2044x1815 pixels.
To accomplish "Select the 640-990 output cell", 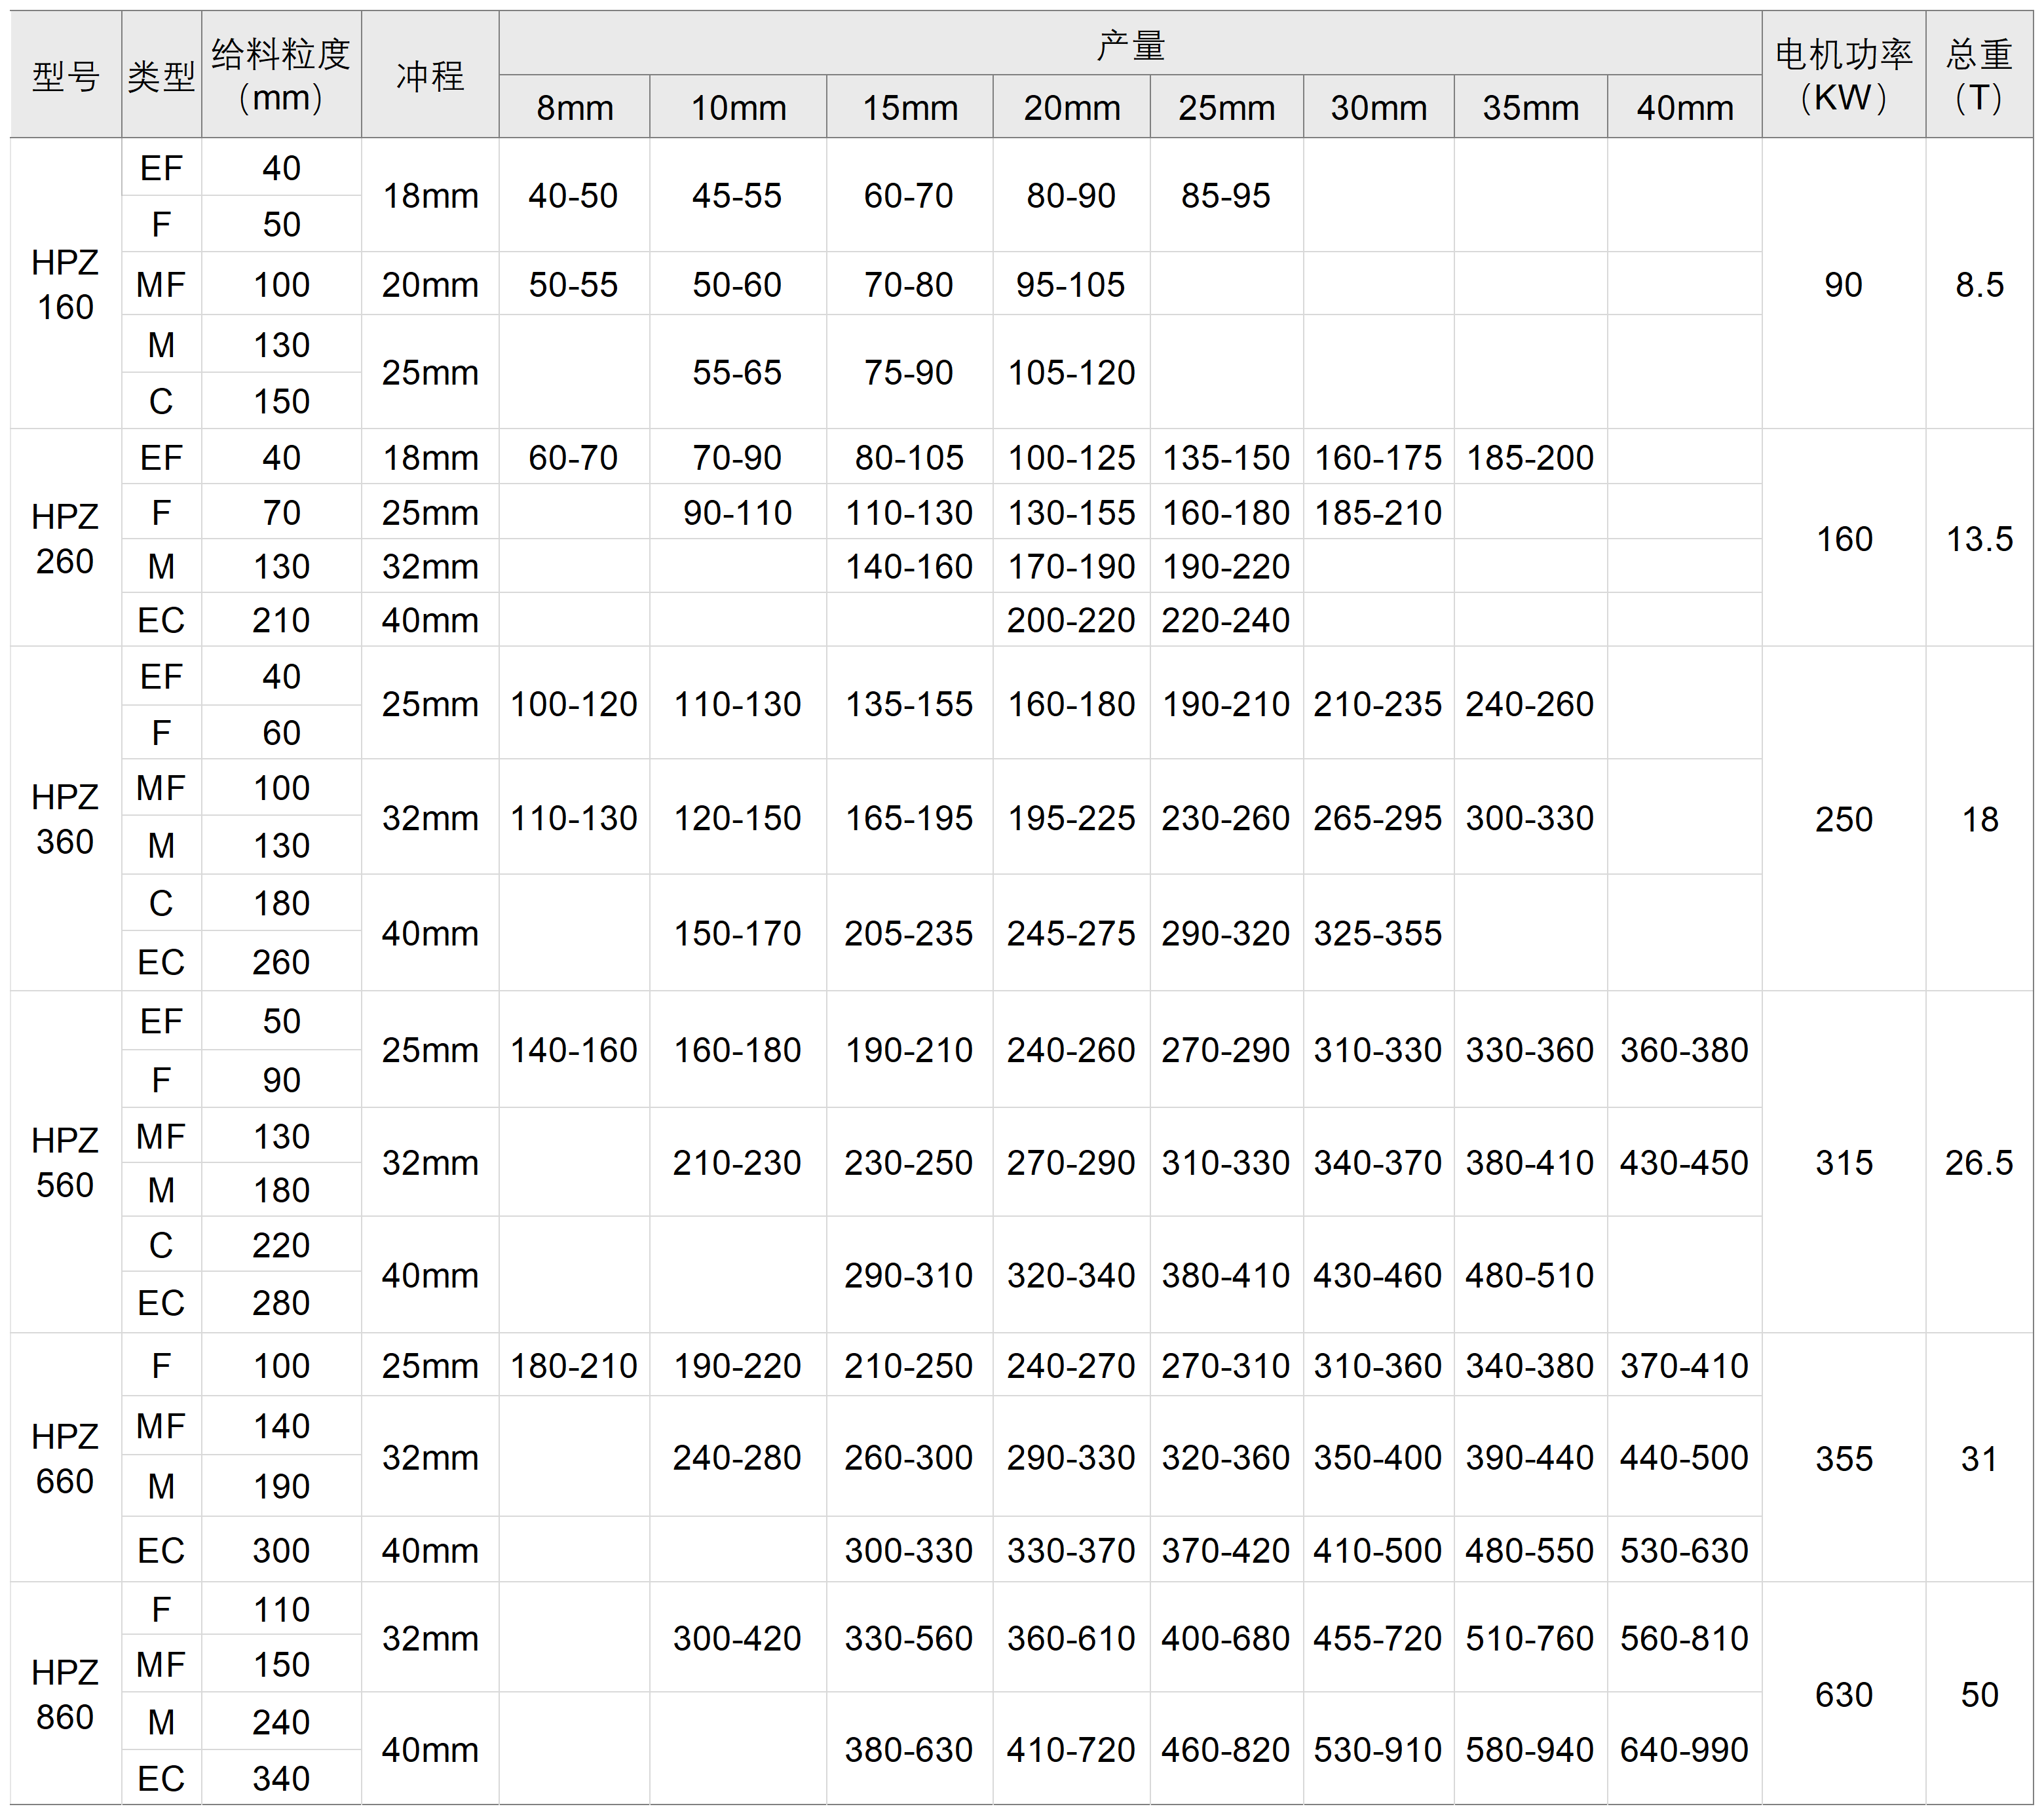I will (x=1684, y=1749).
